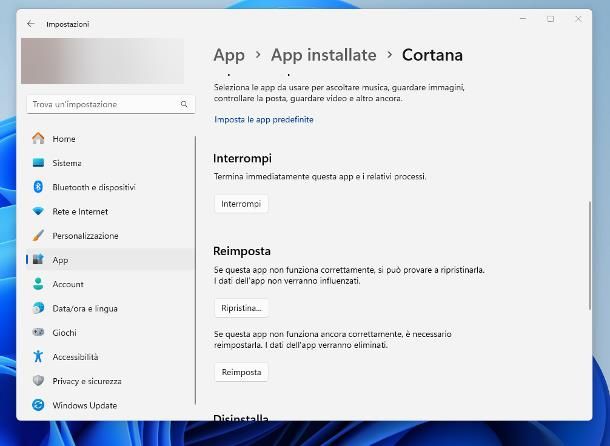Click the Ripristina button

[241, 308]
